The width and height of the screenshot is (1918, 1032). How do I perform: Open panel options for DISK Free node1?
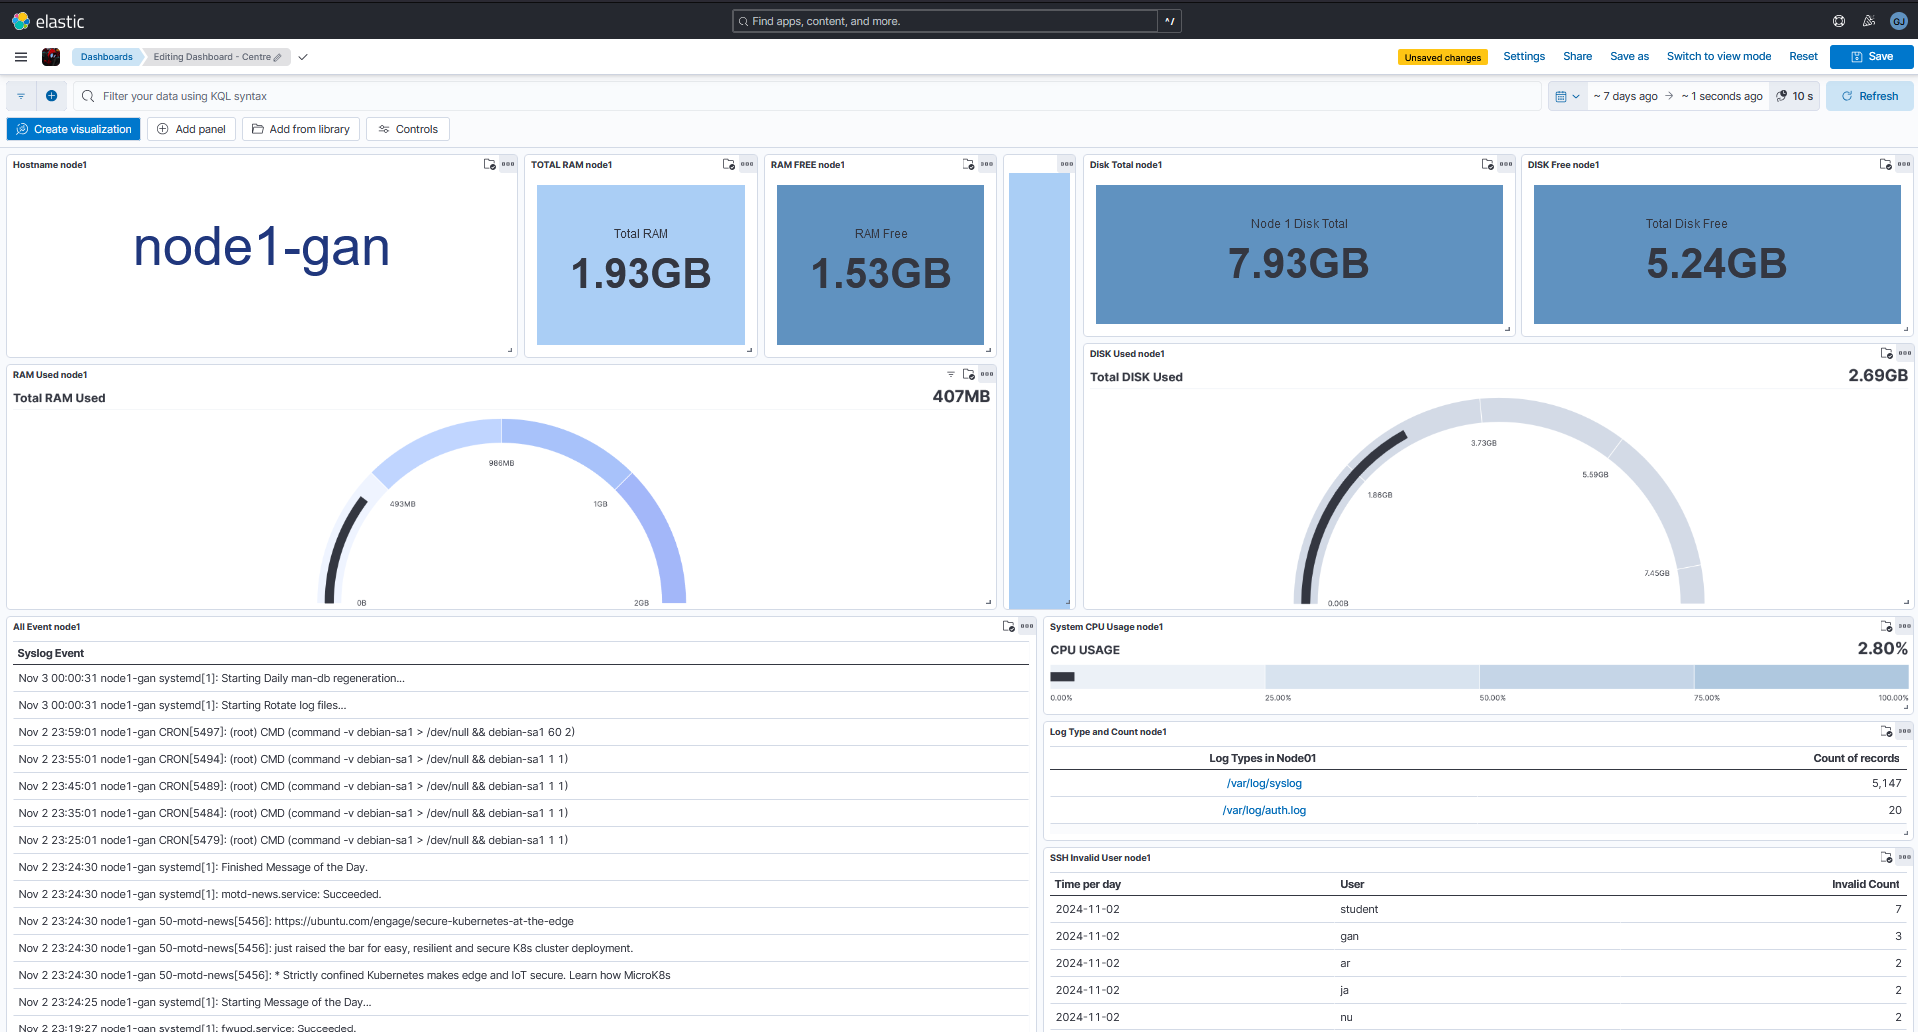point(1904,164)
